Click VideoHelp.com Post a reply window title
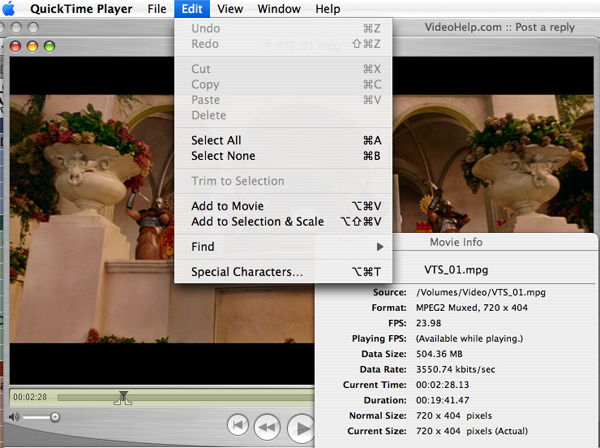The image size is (600, 448). 500,27
